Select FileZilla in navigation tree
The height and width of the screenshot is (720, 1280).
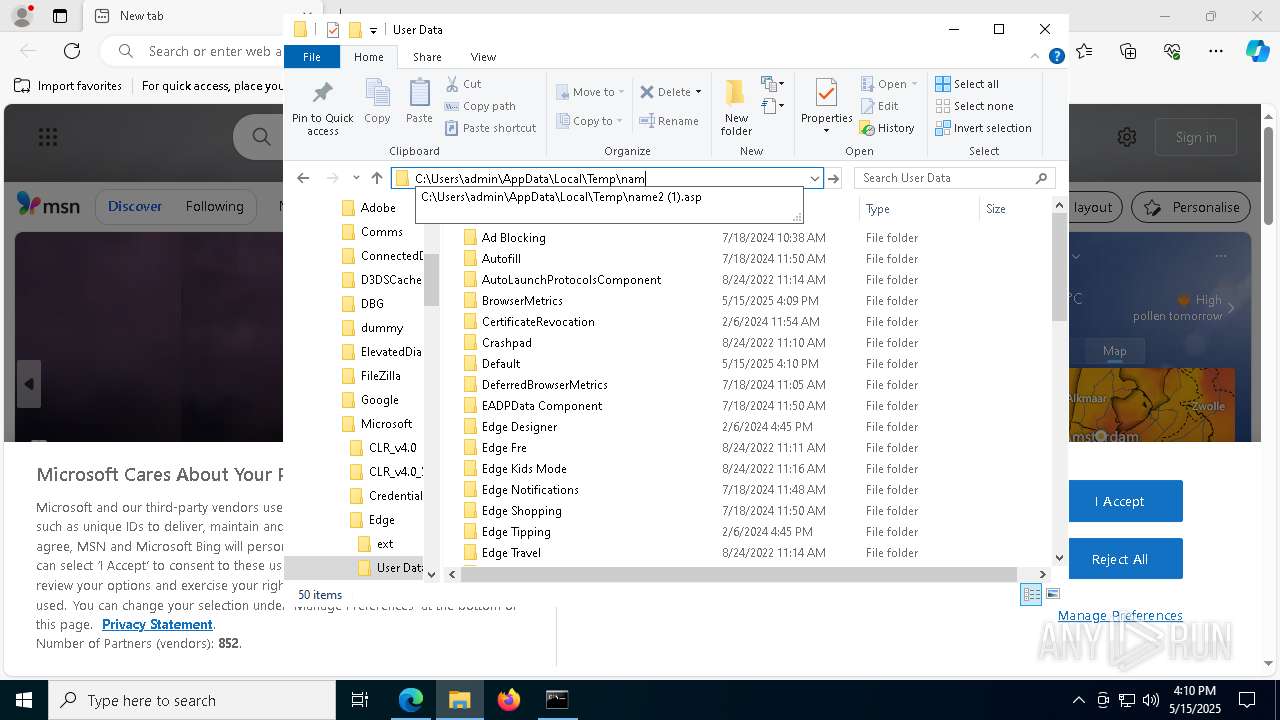click(380, 376)
